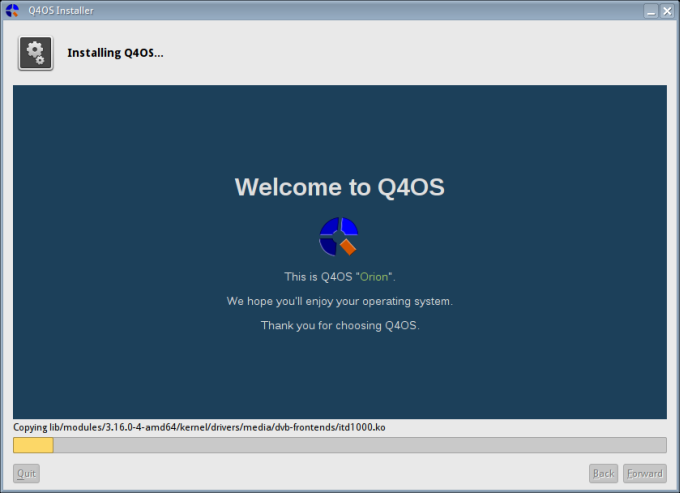The height and width of the screenshot is (493, 680).
Task: Minimize the Q4OS Installer window
Action: 651,11
